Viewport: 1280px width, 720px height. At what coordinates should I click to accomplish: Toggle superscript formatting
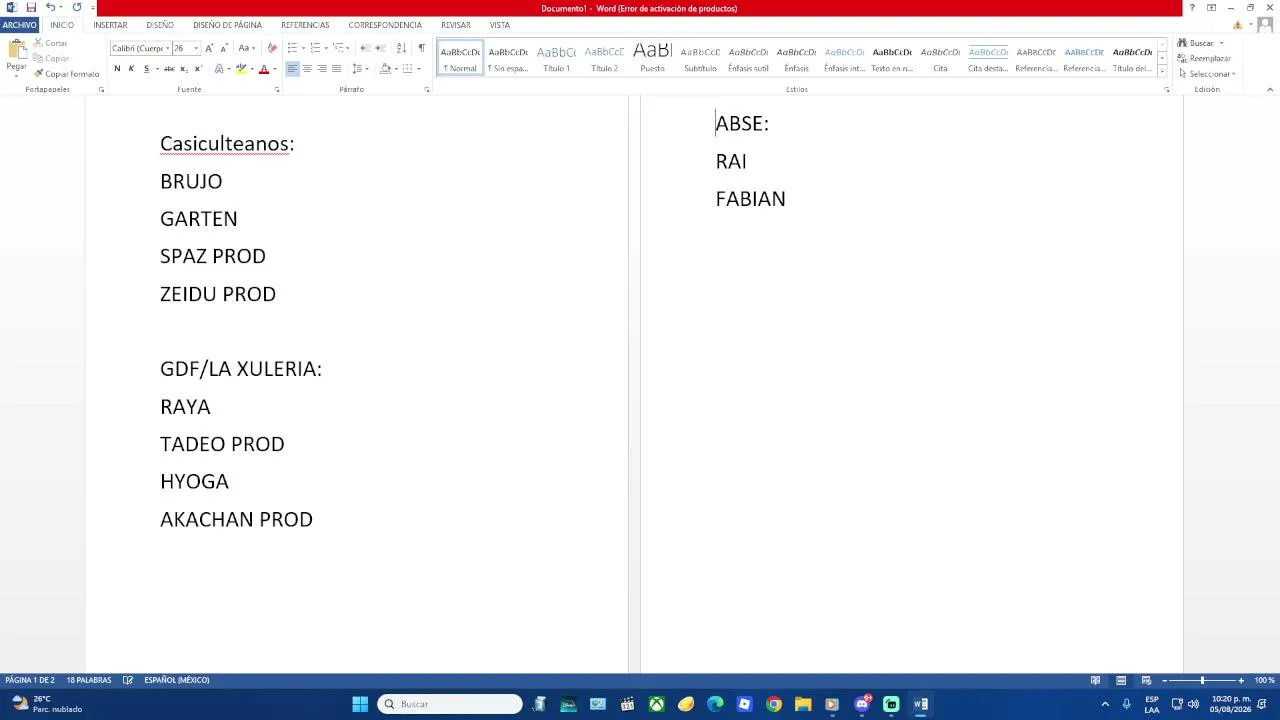click(x=198, y=69)
